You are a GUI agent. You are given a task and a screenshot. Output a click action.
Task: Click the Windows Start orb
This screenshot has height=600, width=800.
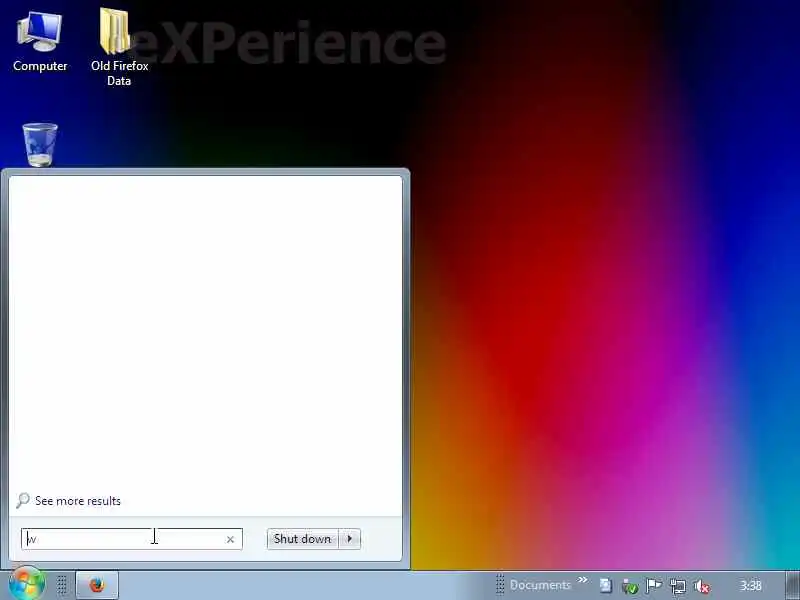pos(27,584)
